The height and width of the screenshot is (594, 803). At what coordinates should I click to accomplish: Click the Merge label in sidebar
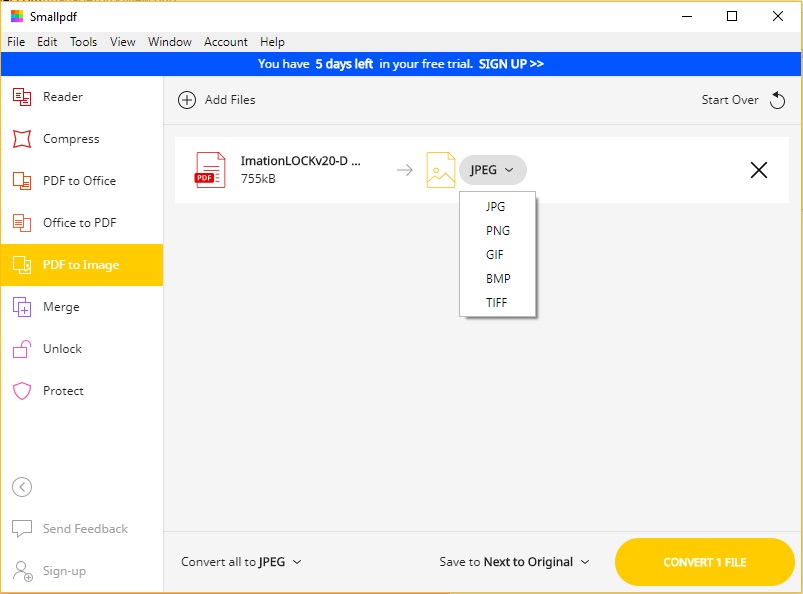(61, 307)
